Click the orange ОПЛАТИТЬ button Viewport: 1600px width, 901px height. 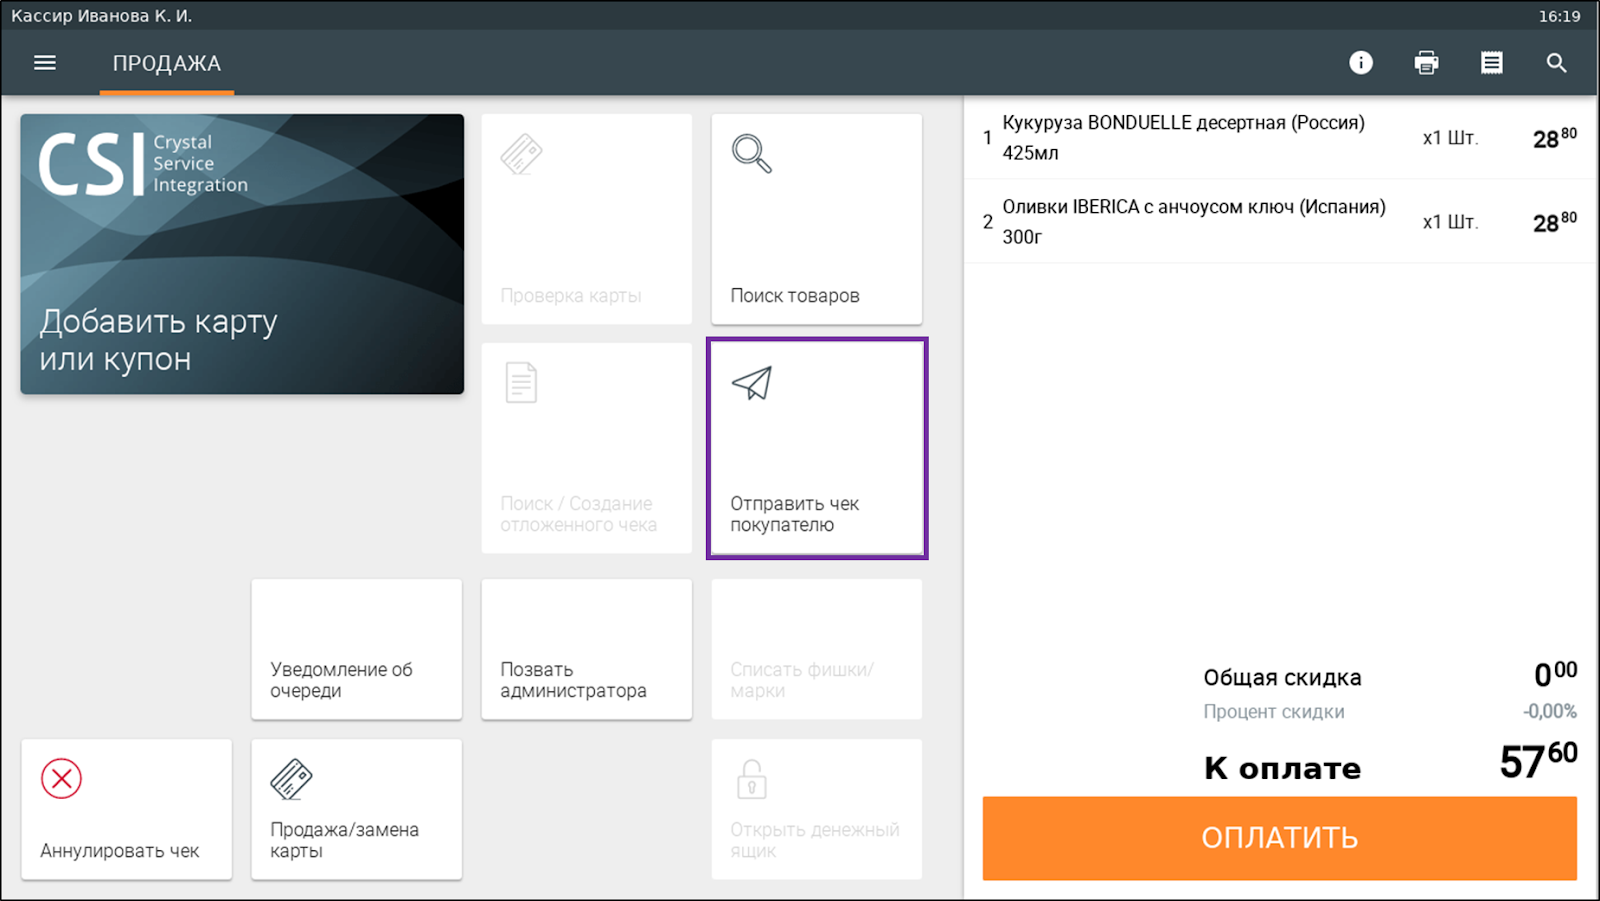coord(1280,838)
